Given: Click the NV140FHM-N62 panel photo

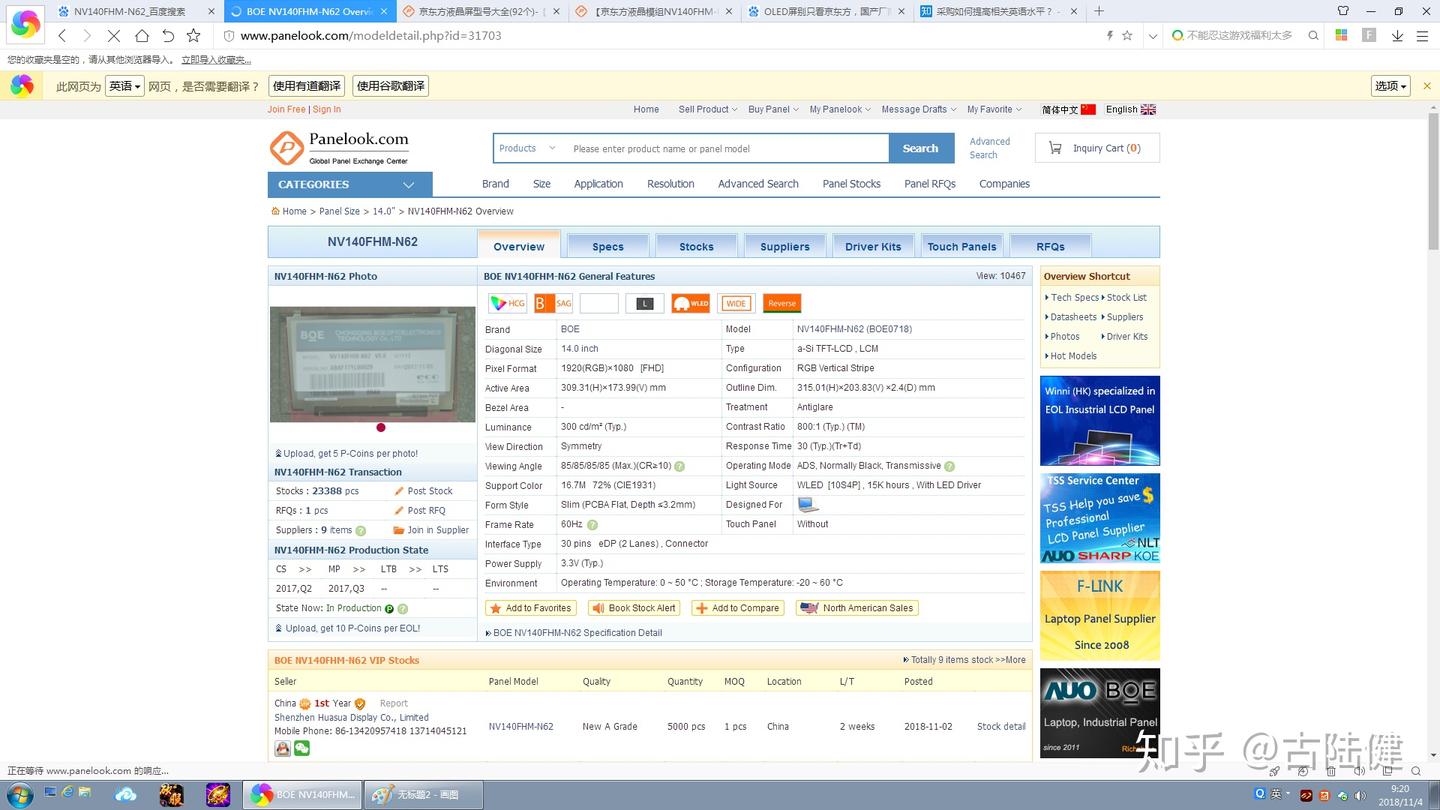Looking at the screenshot, I should click(373, 364).
